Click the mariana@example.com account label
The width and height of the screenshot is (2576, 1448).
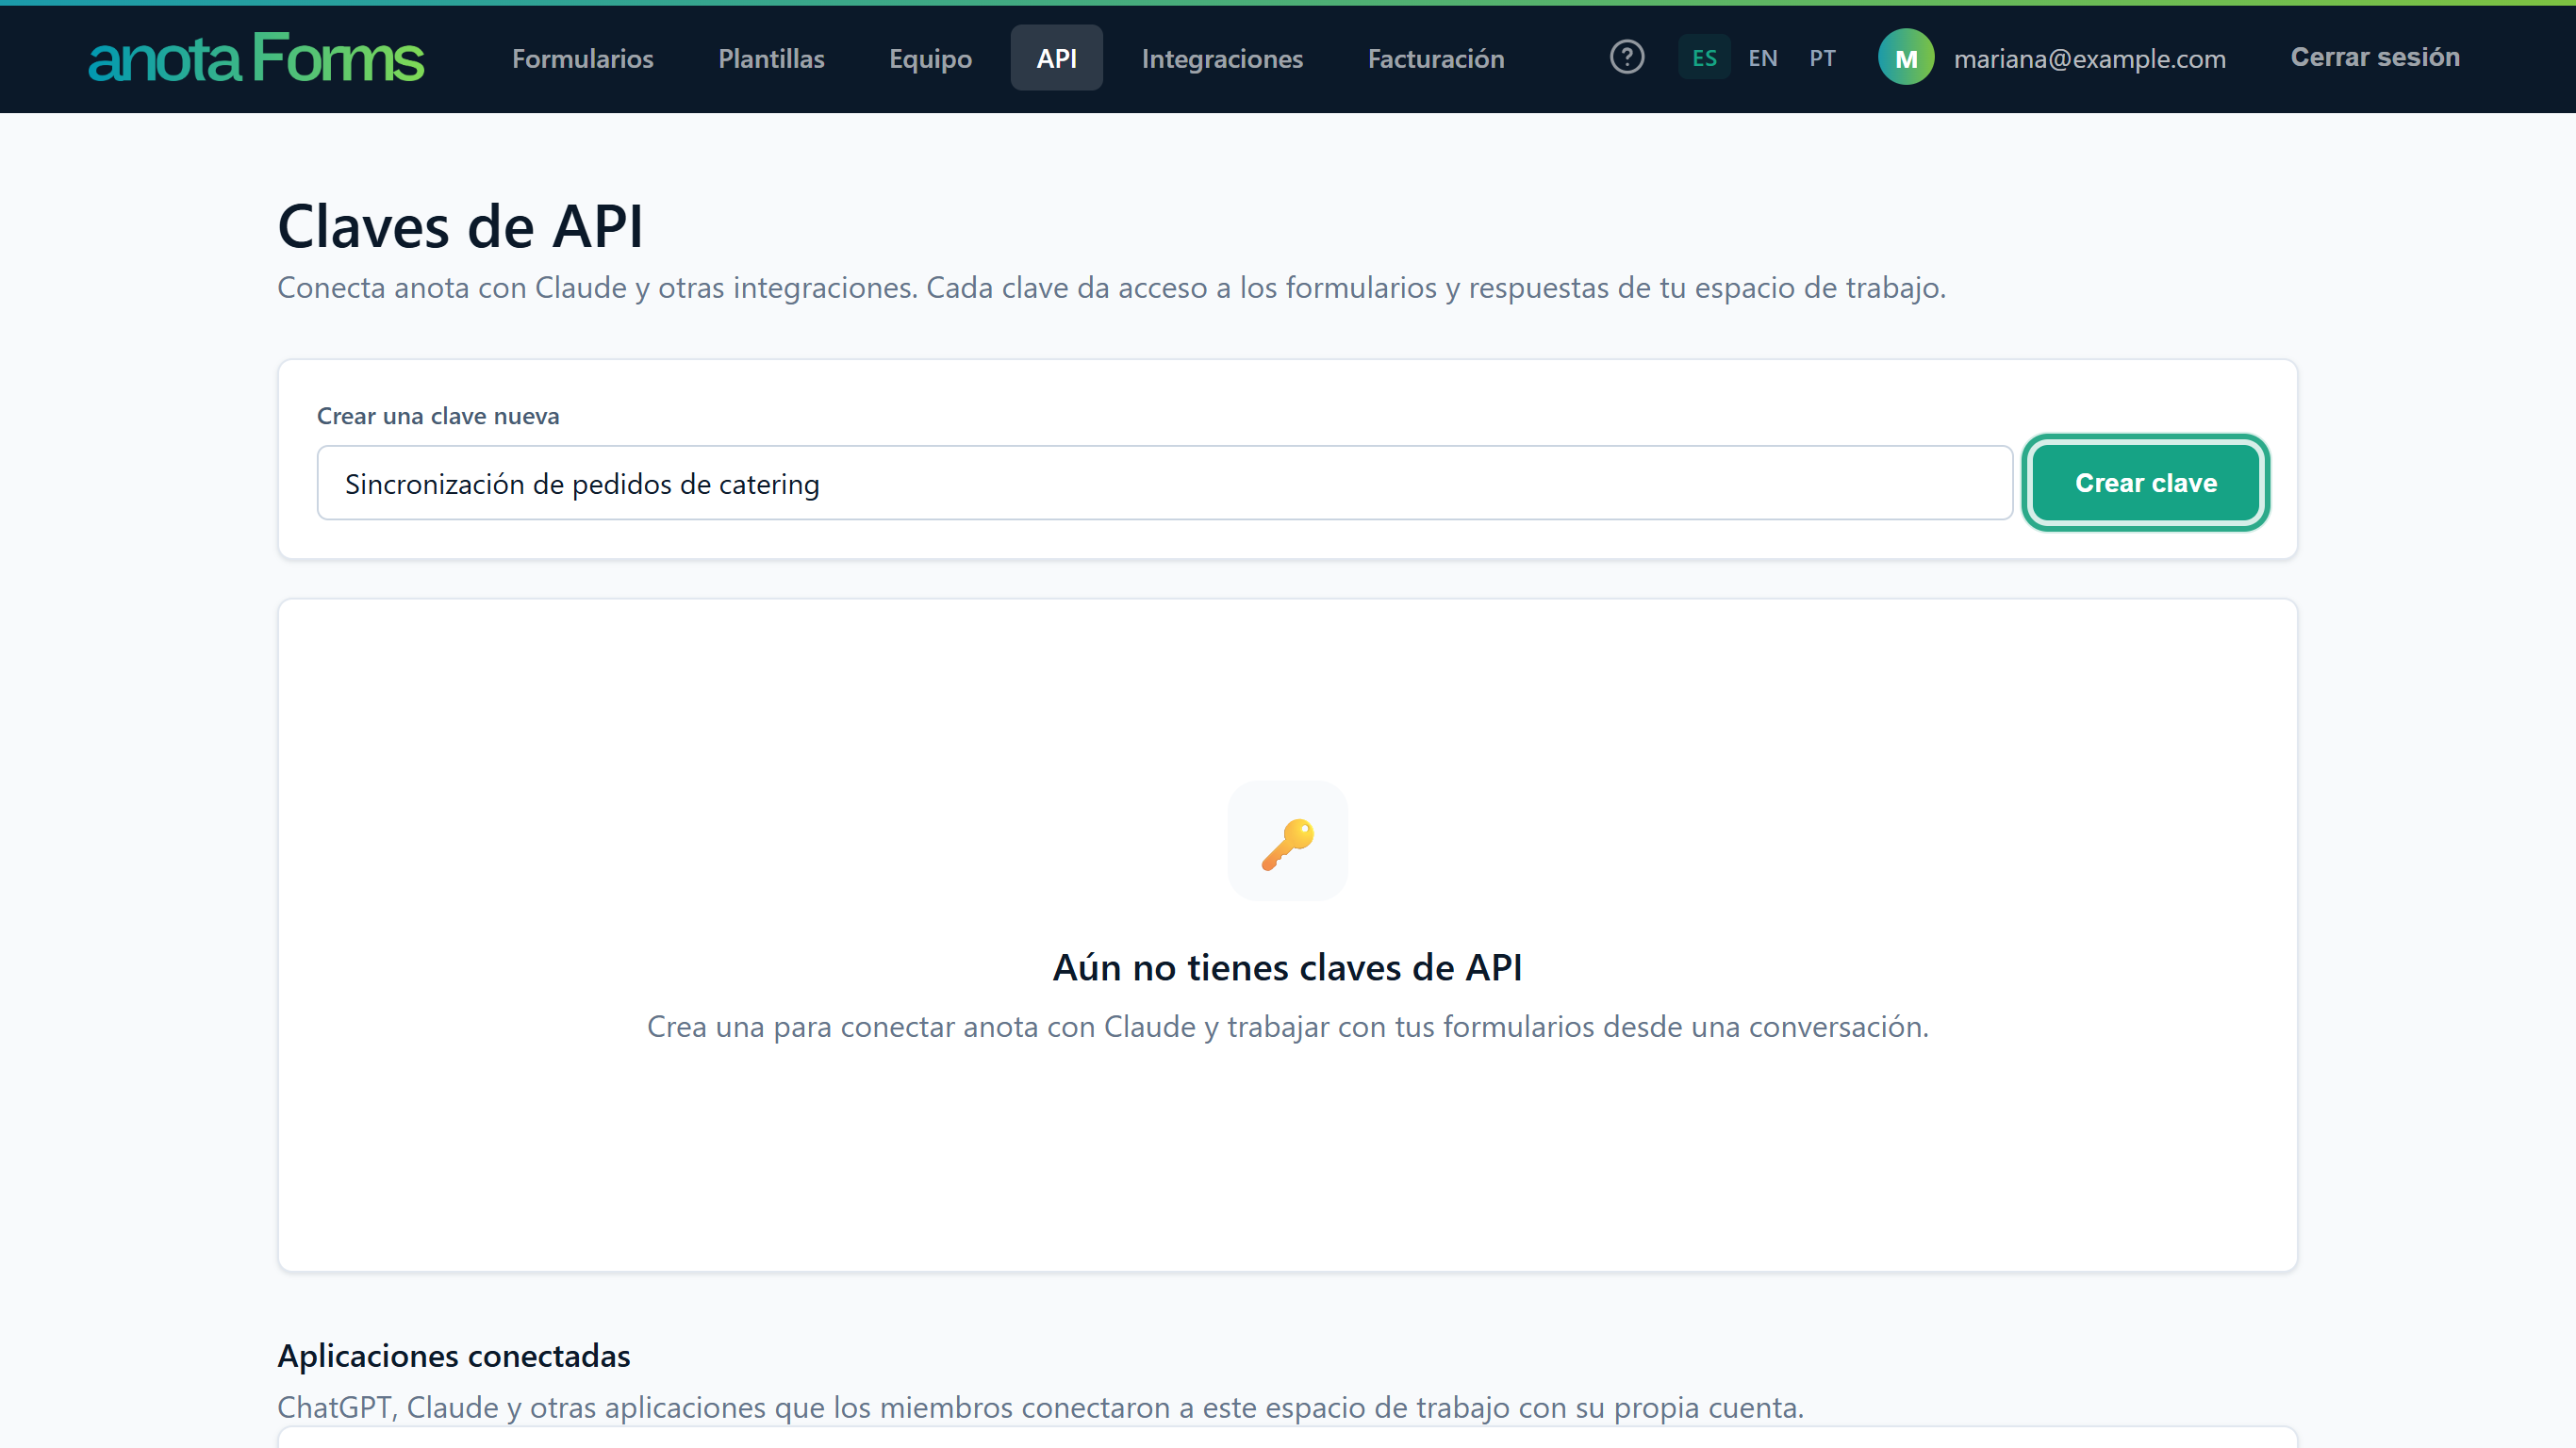(x=2089, y=59)
